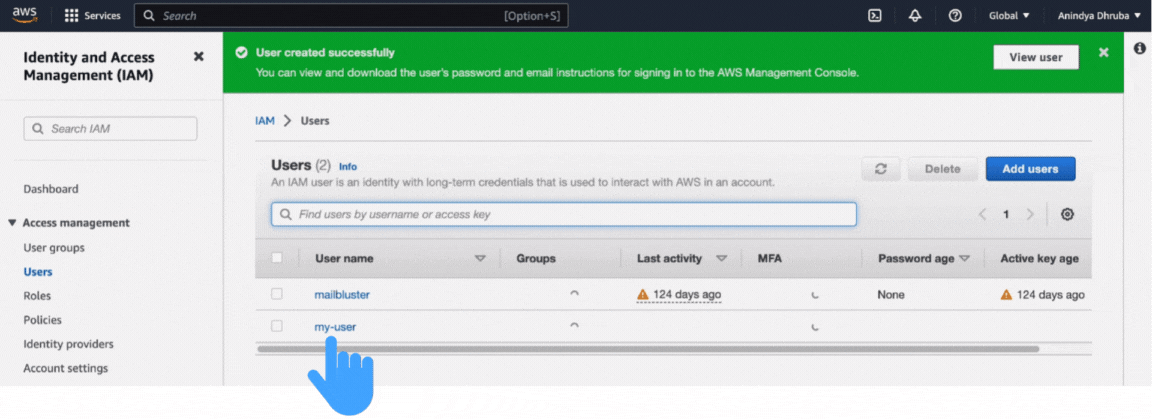Open Identity providers in the sidebar
The image size is (1152, 419).
[68, 344]
